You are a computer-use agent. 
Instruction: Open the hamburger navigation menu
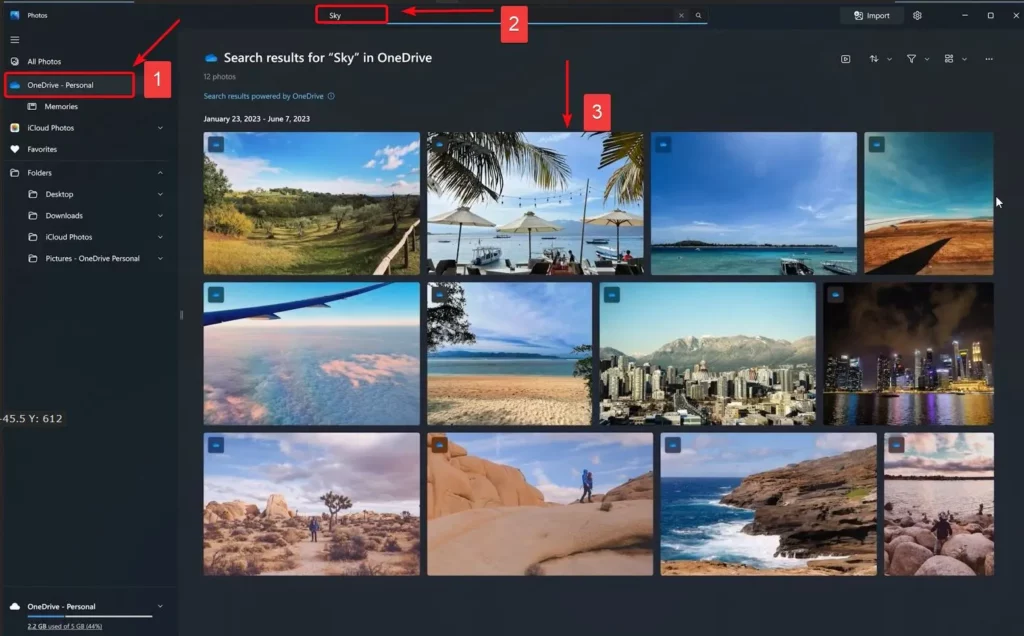[x=14, y=40]
